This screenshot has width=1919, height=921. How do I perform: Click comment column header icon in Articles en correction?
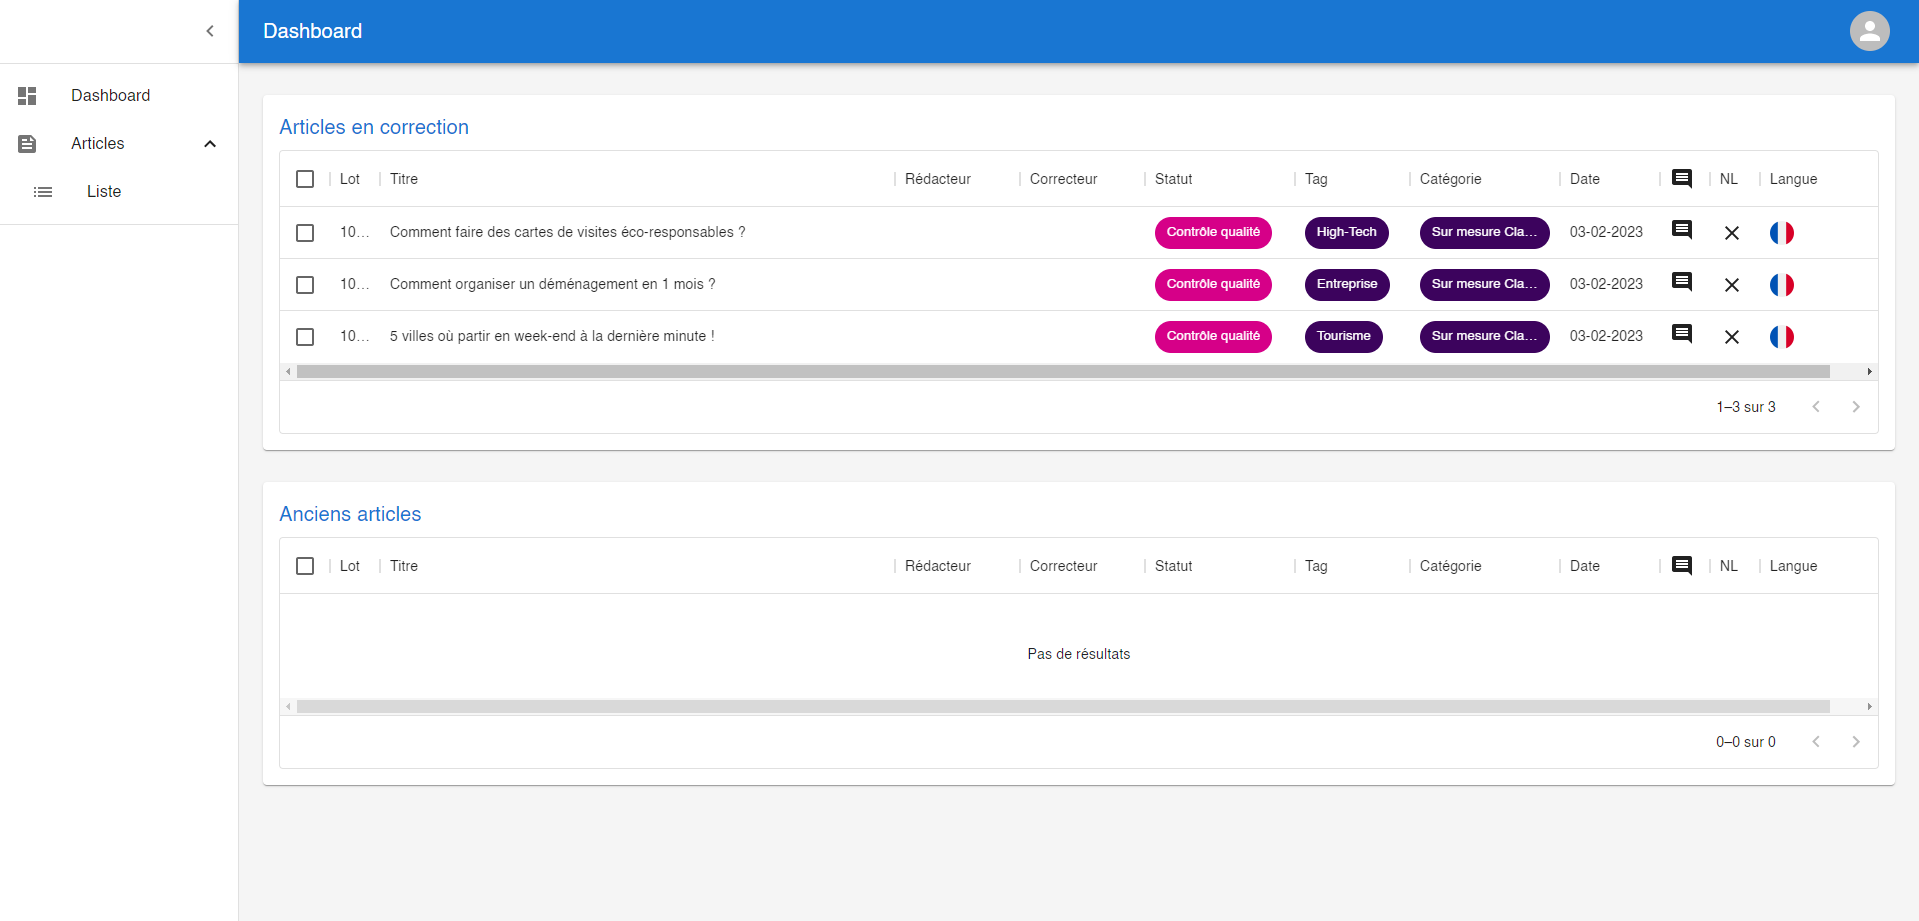pos(1682,179)
